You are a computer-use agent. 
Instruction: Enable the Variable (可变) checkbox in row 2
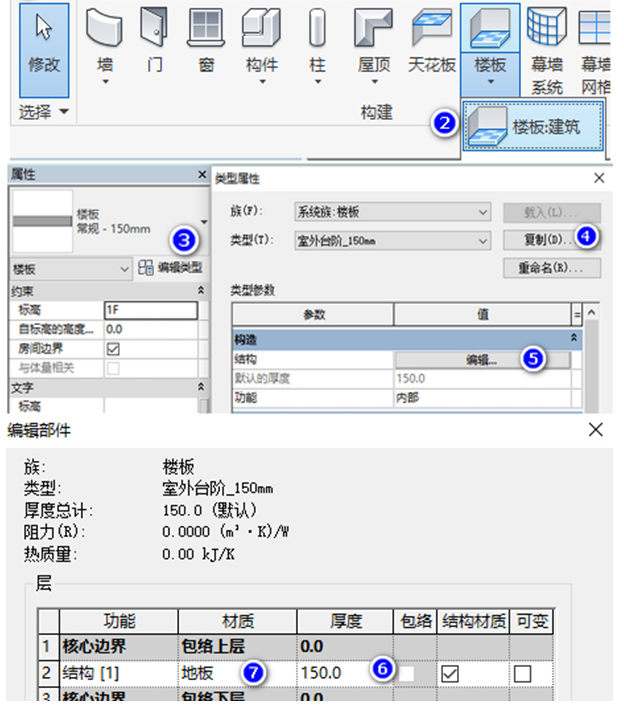pyautogui.click(x=523, y=674)
